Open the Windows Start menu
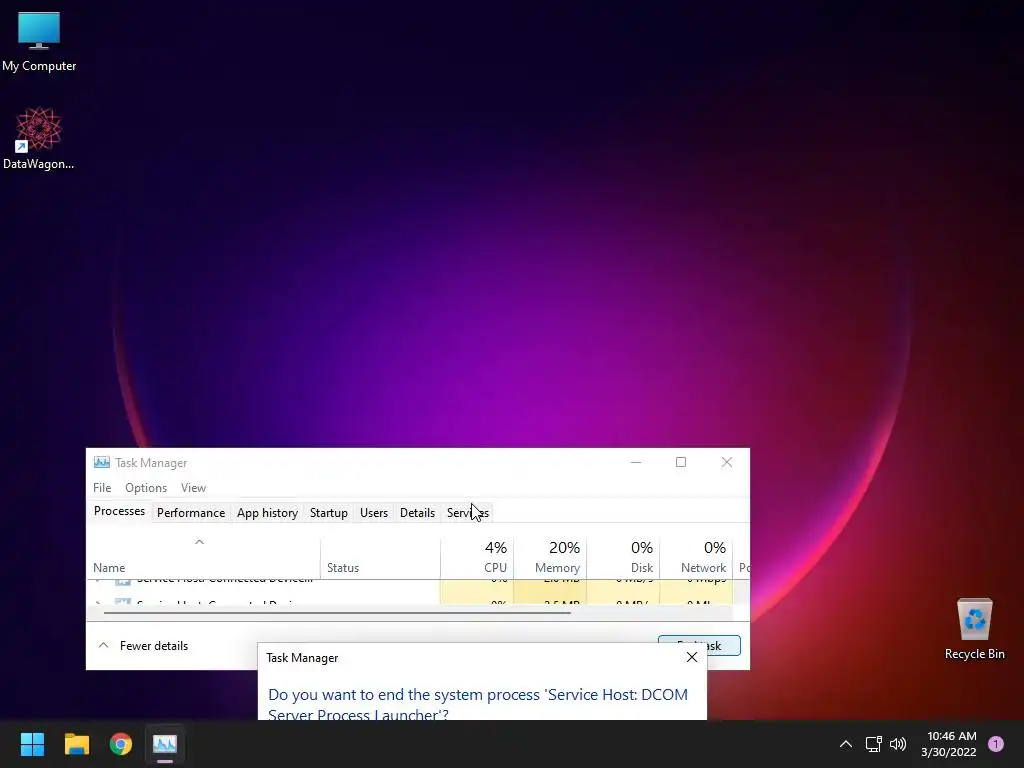Image resolution: width=1024 pixels, height=768 pixels. pyautogui.click(x=32, y=744)
